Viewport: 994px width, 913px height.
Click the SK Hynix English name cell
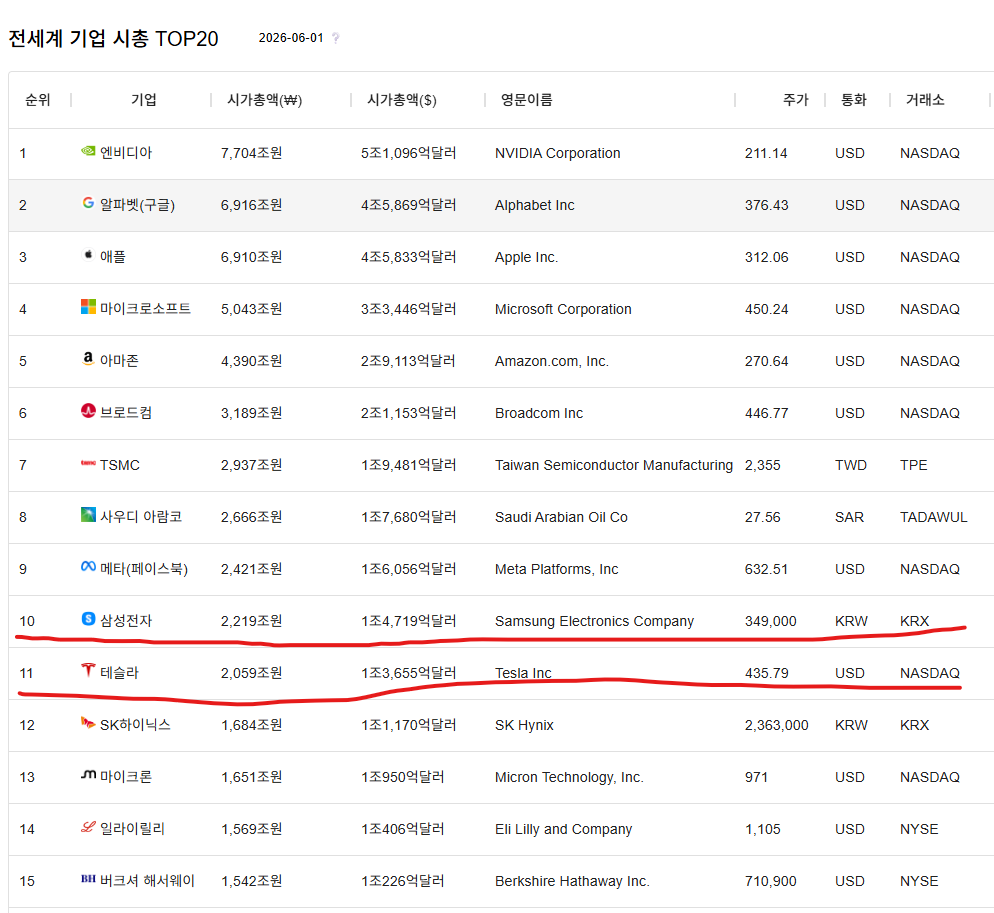tap(524, 725)
